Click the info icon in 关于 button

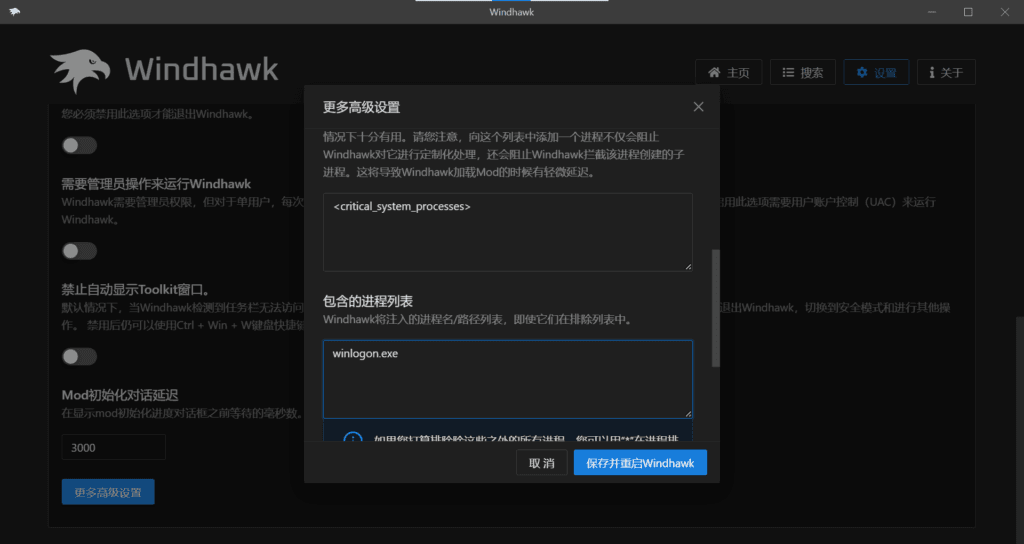coord(931,72)
